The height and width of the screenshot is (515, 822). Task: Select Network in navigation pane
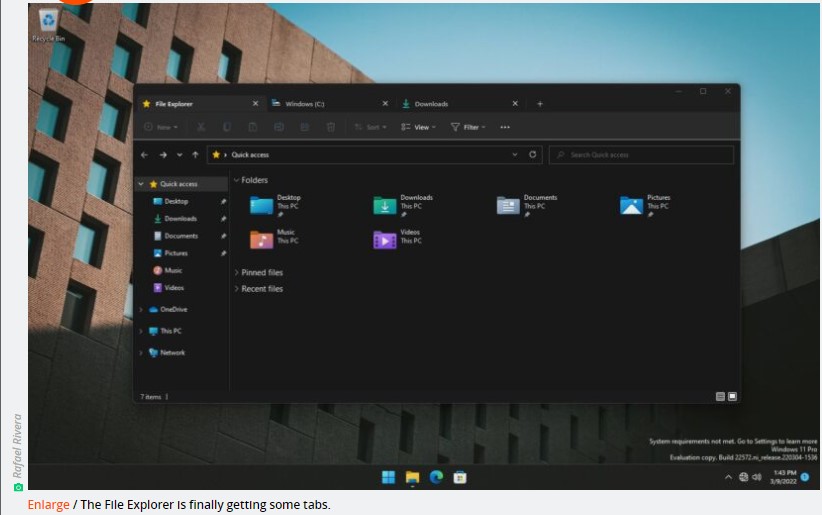click(x=167, y=352)
